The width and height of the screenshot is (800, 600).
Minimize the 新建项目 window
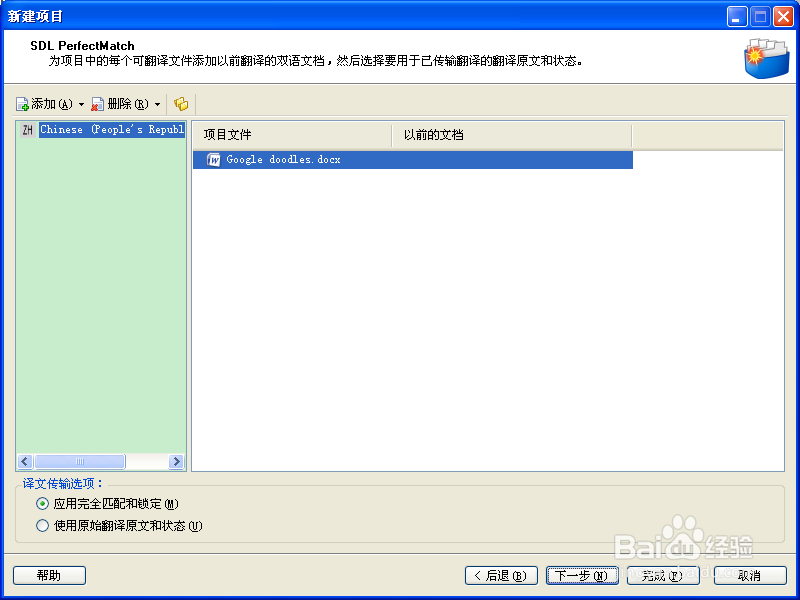[x=737, y=16]
